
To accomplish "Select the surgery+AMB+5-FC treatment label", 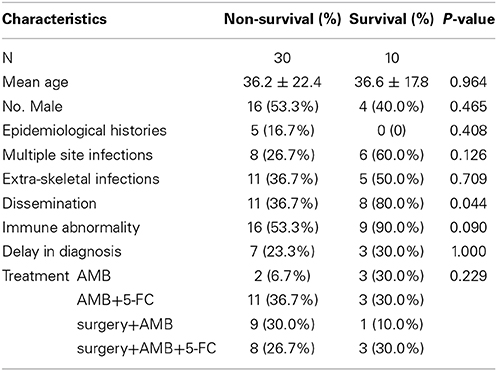I will point(146,349).
